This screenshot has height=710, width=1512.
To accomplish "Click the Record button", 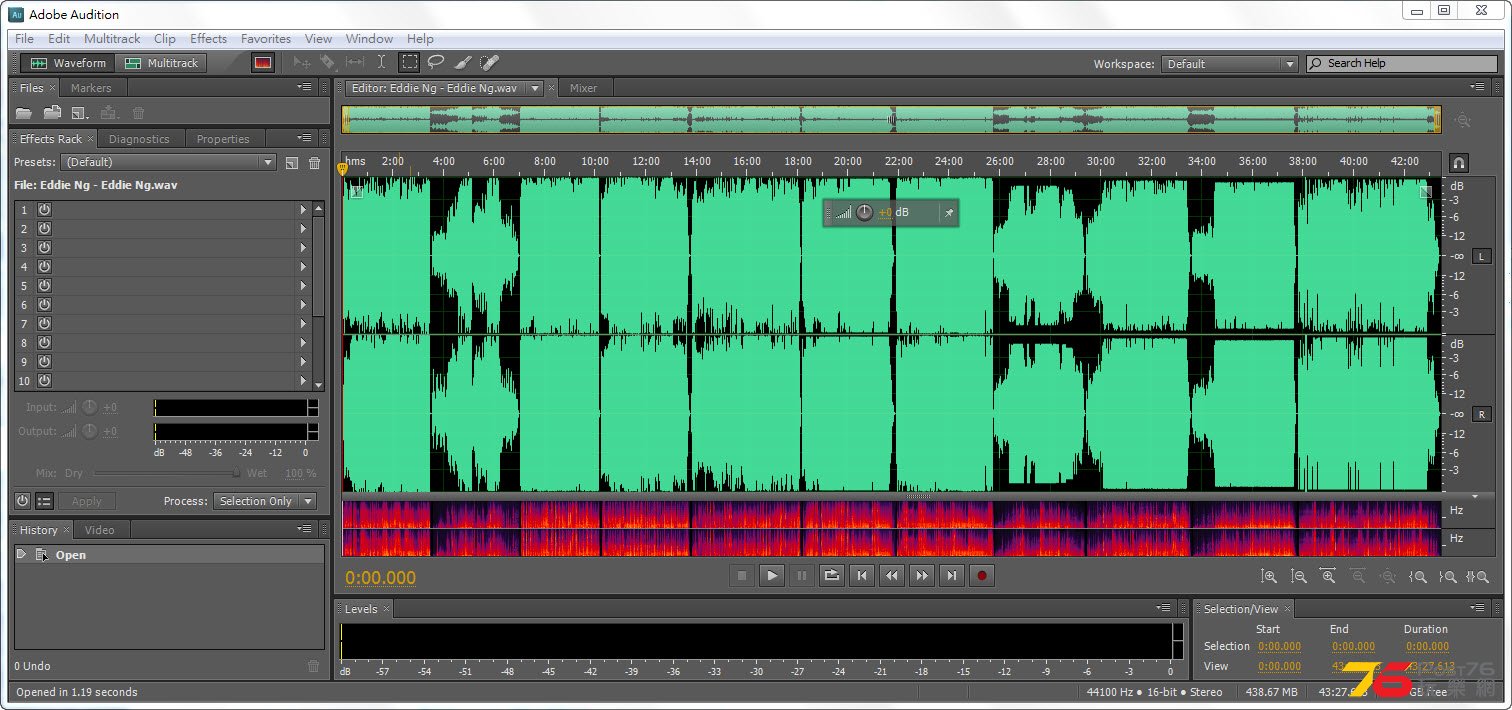I will pyautogui.click(x=982, y=575).
